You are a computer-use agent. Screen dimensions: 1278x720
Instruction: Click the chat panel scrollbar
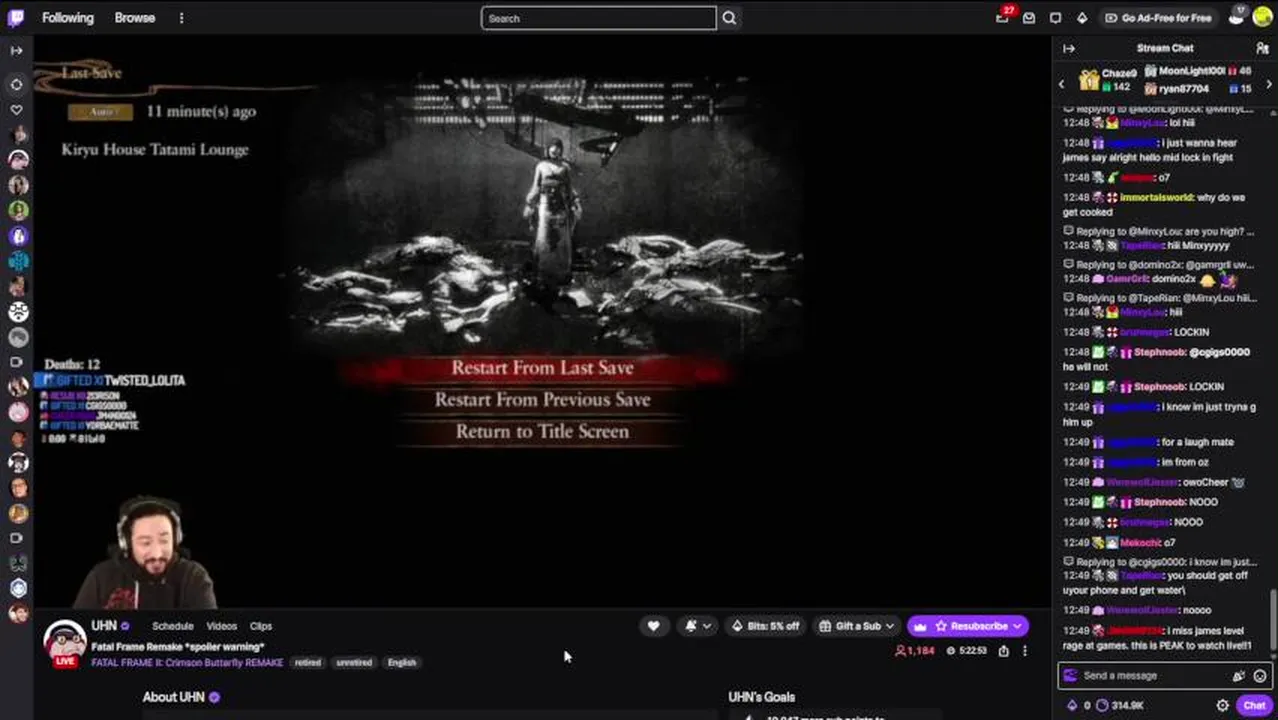pos(1274,620)
